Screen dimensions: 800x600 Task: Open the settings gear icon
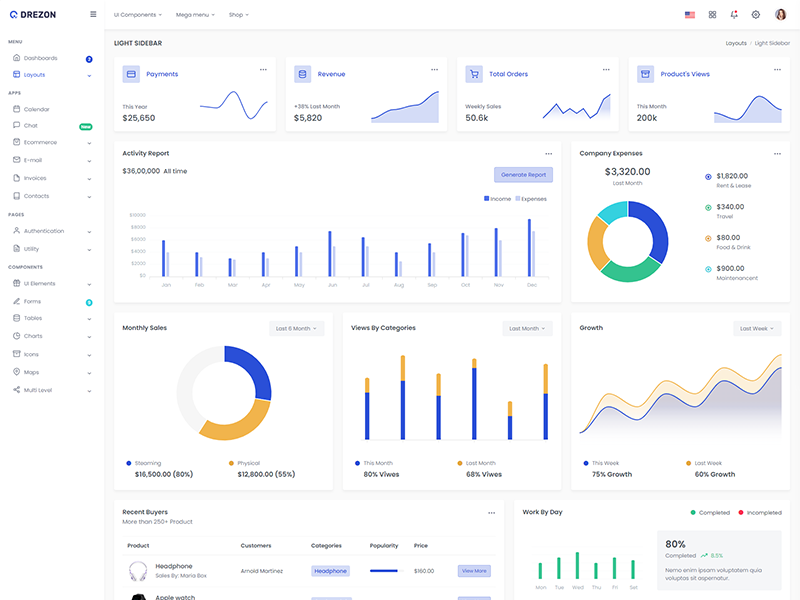click(756, 15)
